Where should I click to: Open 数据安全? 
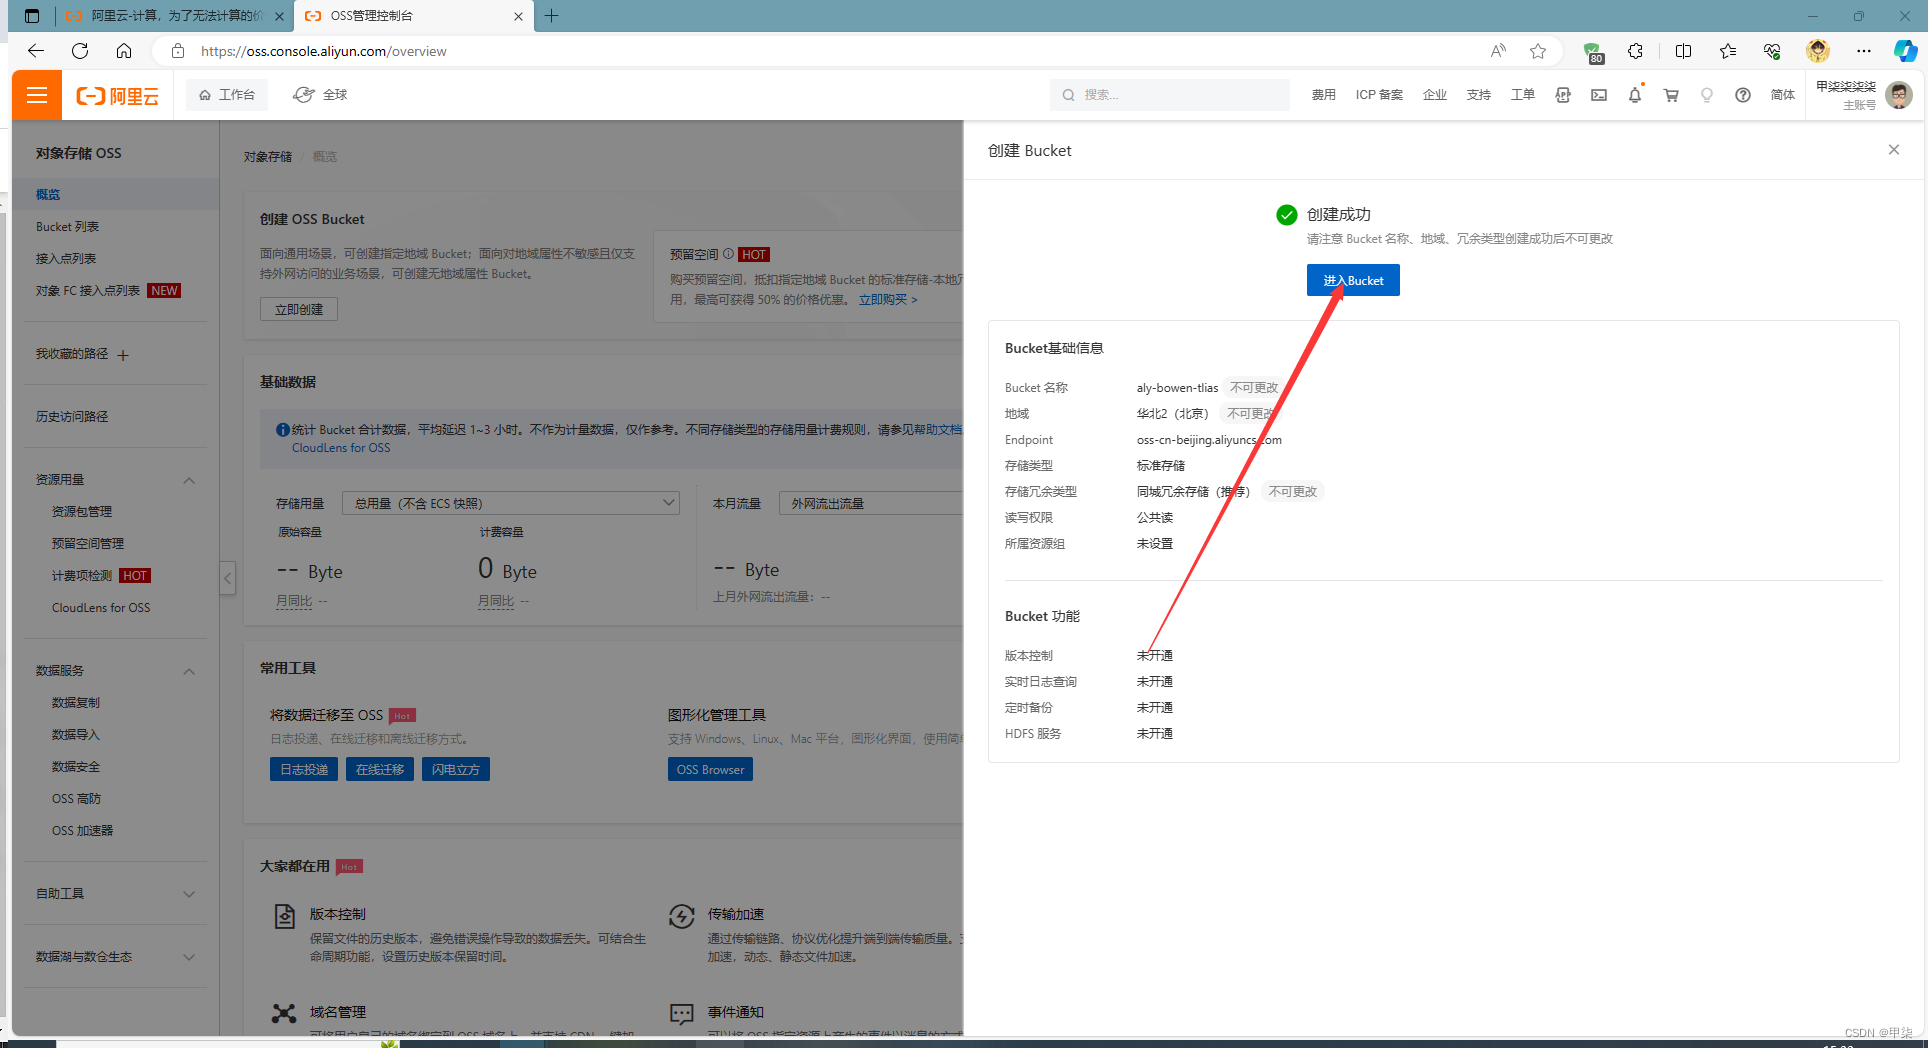click(76, 767)
